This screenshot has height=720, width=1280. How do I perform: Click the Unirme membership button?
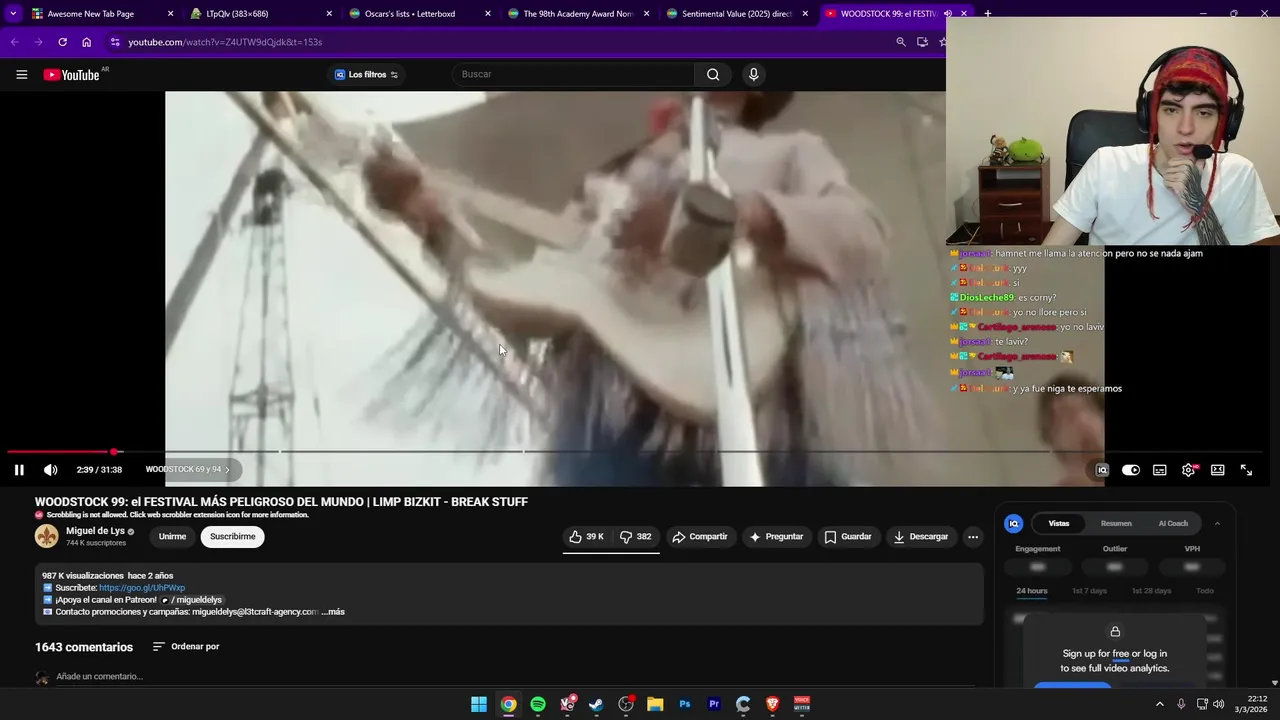tap(172, 537)
